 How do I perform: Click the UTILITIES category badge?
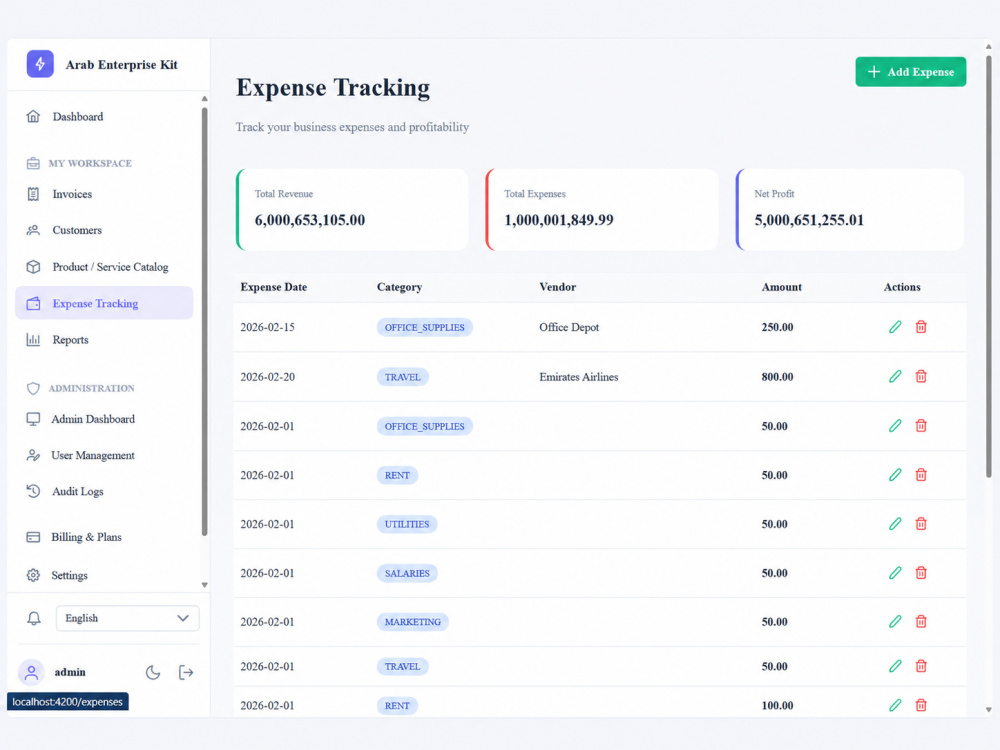(x=407, y=524)
